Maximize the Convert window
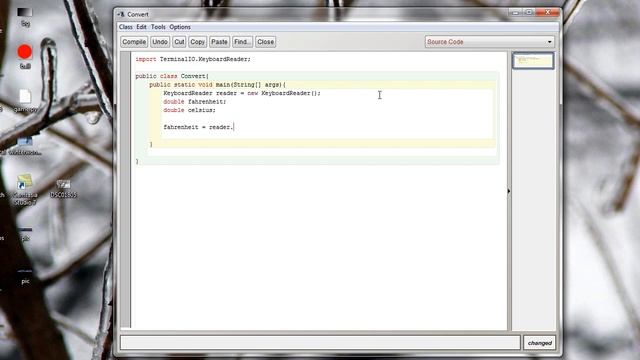 click(529, 13)
